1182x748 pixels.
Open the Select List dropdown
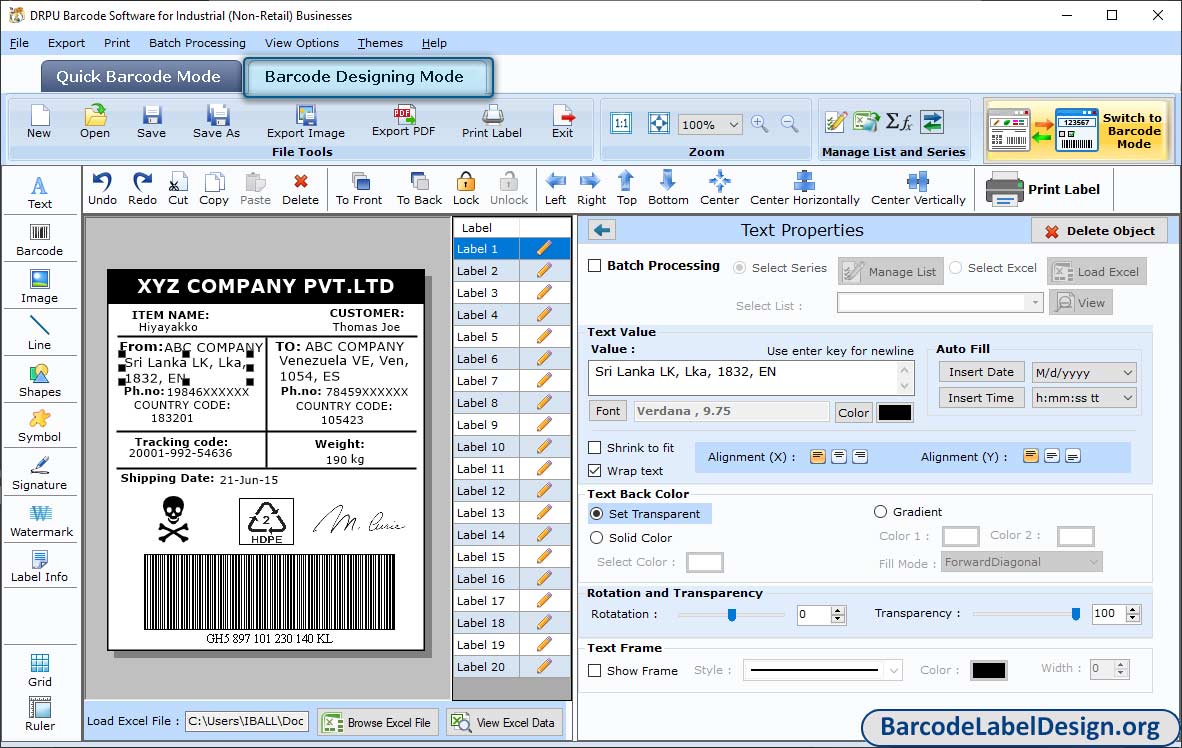1034,303
